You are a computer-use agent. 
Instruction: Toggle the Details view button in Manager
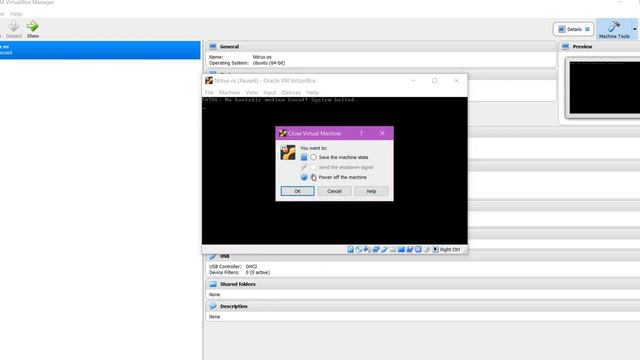click(x=573, y=29)
